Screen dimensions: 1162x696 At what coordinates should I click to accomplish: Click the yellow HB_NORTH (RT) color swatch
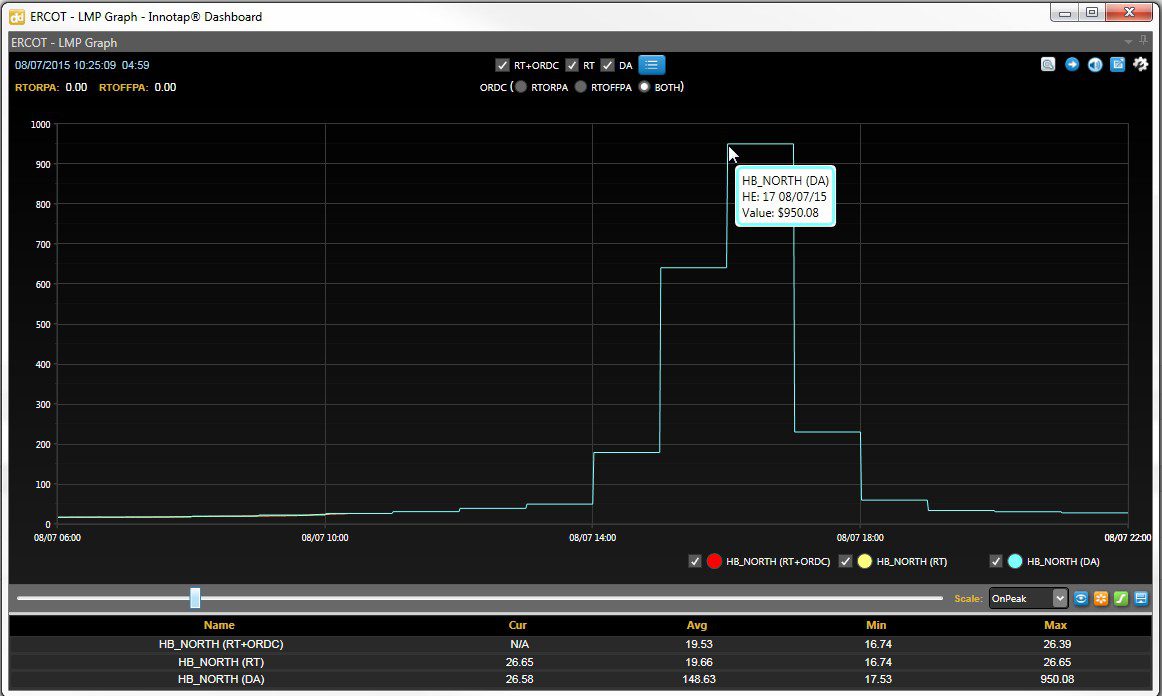864,561
